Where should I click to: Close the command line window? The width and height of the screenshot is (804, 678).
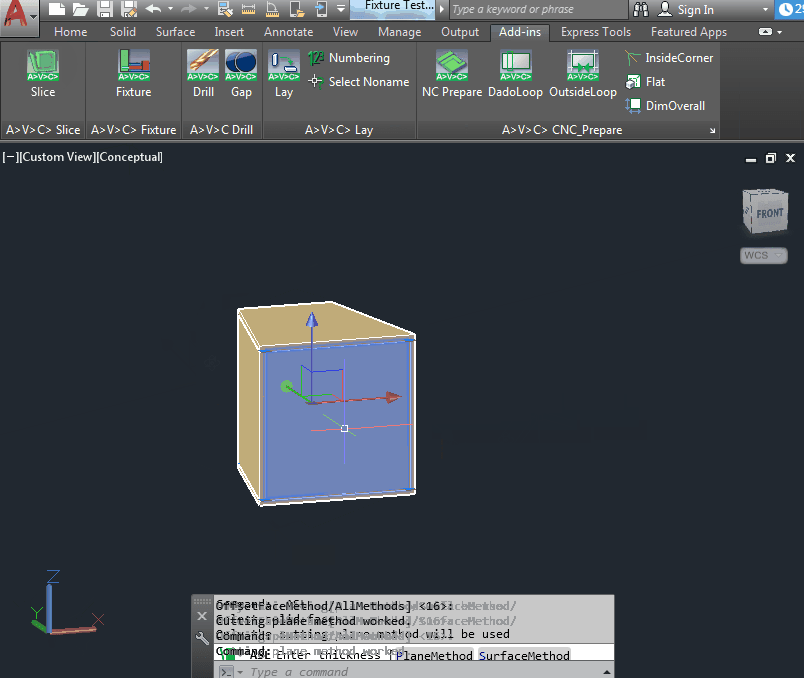point(202,616)
